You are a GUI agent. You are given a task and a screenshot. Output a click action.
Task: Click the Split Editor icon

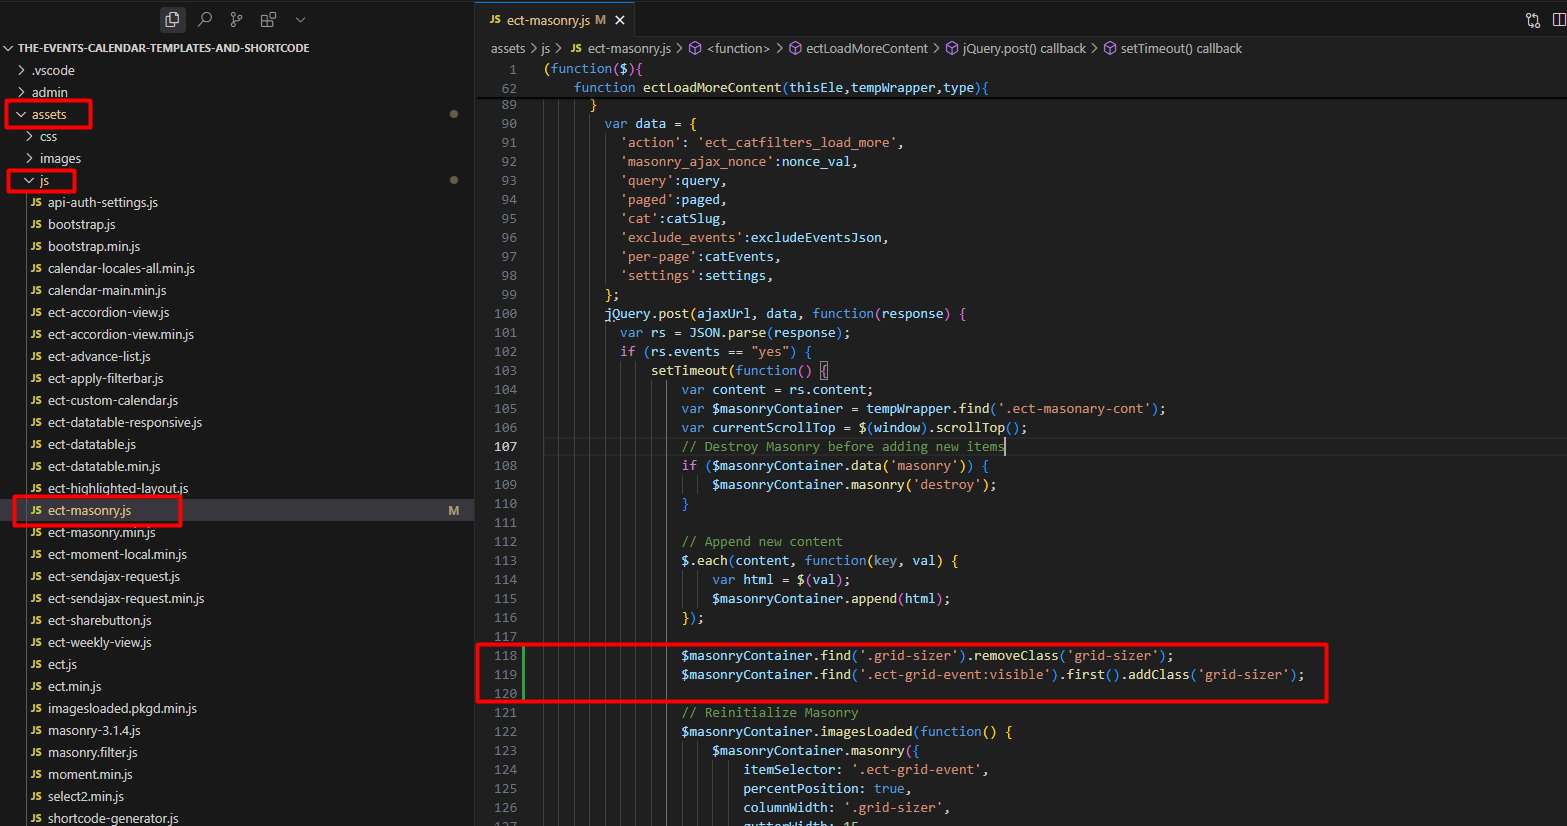pyautogui.click(x=1559, y=20)
